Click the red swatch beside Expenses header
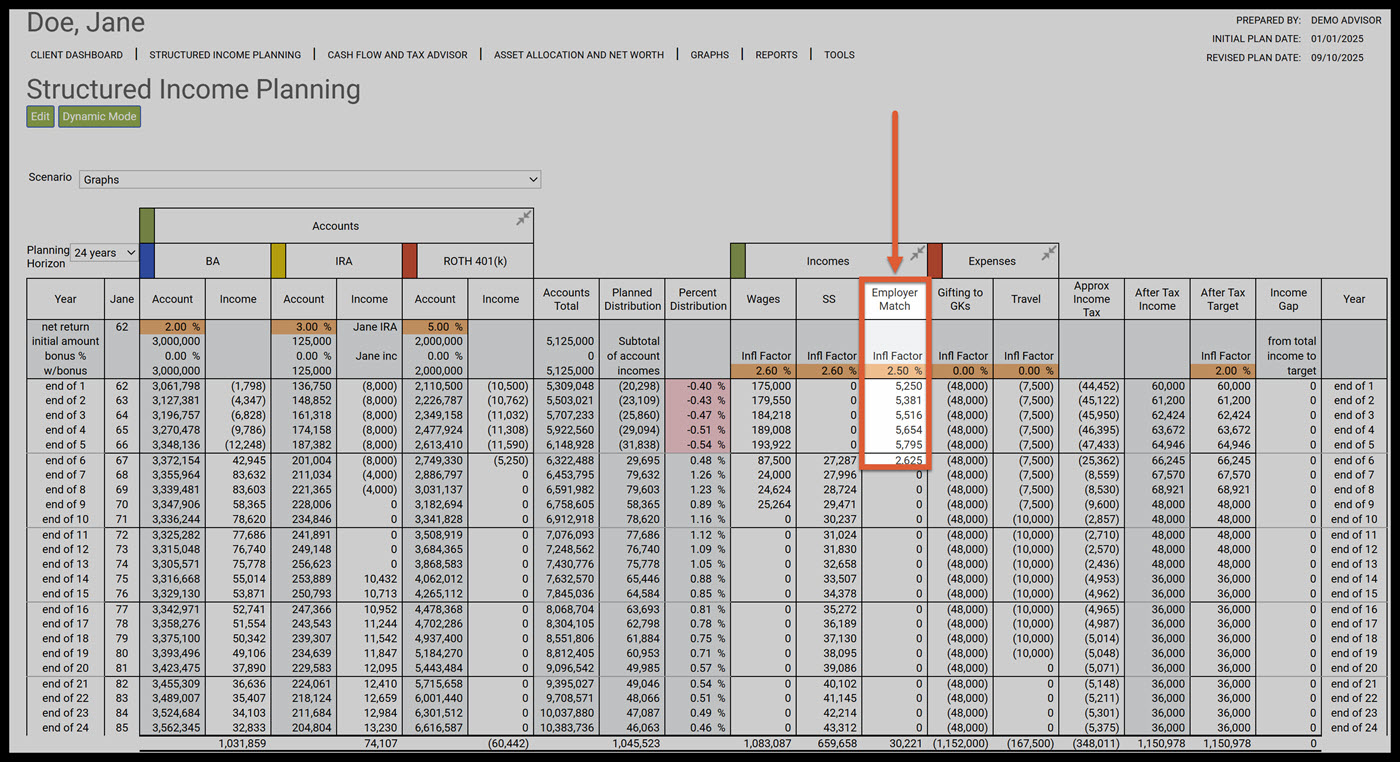This screenshot has height=762, width=1400. (935, 261)
